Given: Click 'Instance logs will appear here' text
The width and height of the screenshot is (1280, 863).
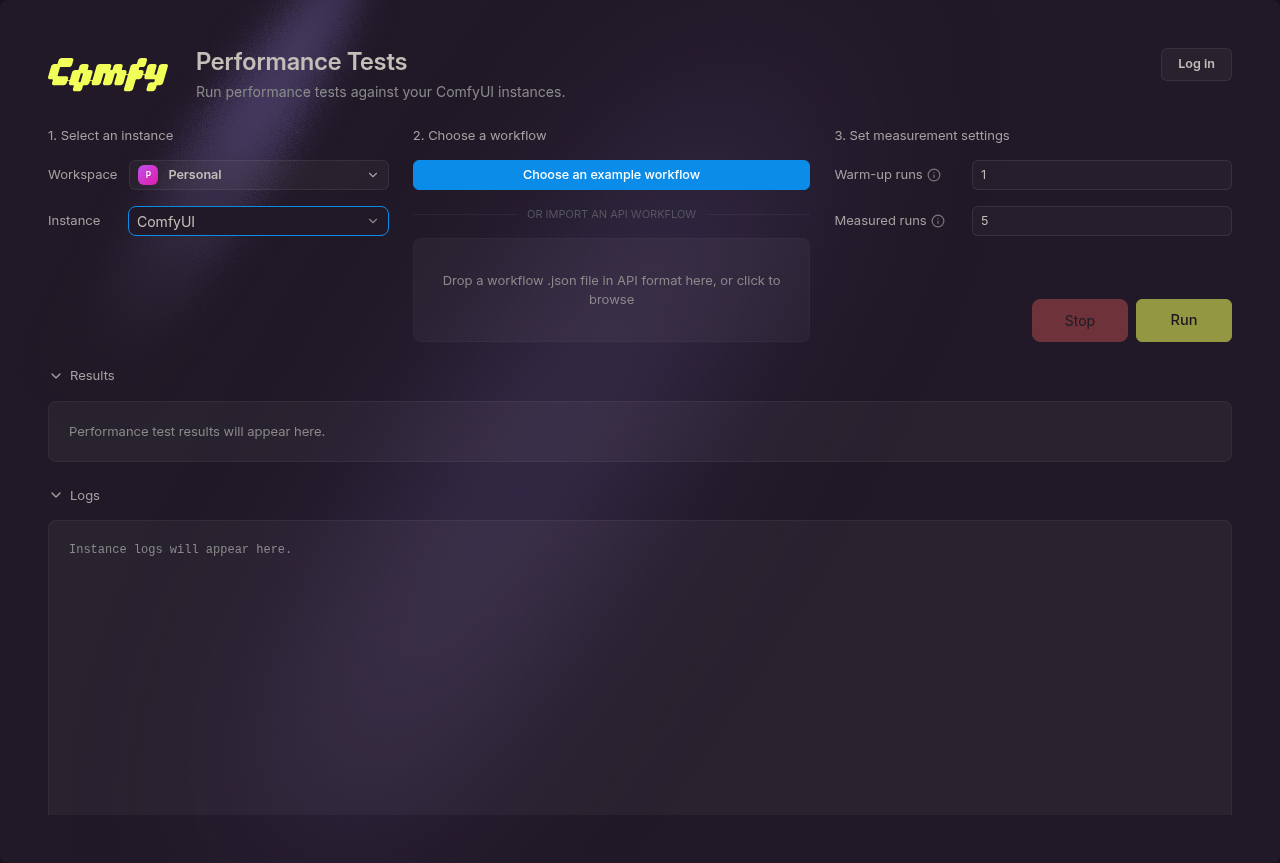Looking at the screenshot, I should point(180,550).
